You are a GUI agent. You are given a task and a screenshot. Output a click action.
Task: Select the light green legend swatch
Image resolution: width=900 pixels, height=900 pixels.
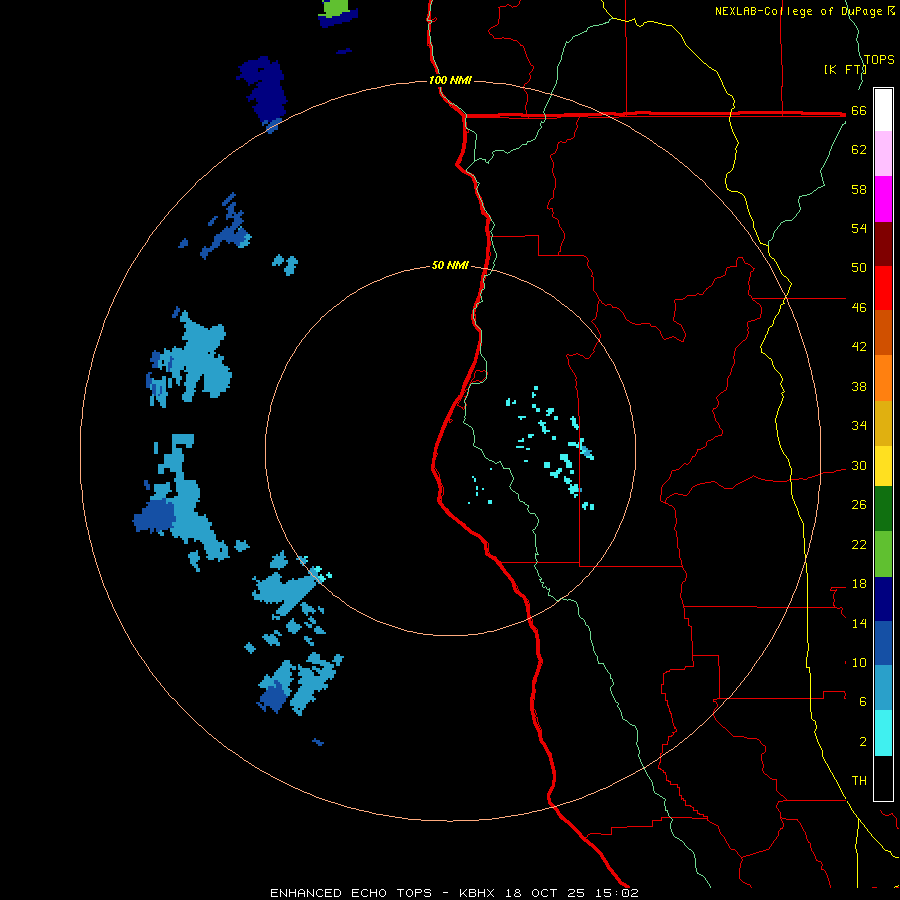tap(883, 554)
